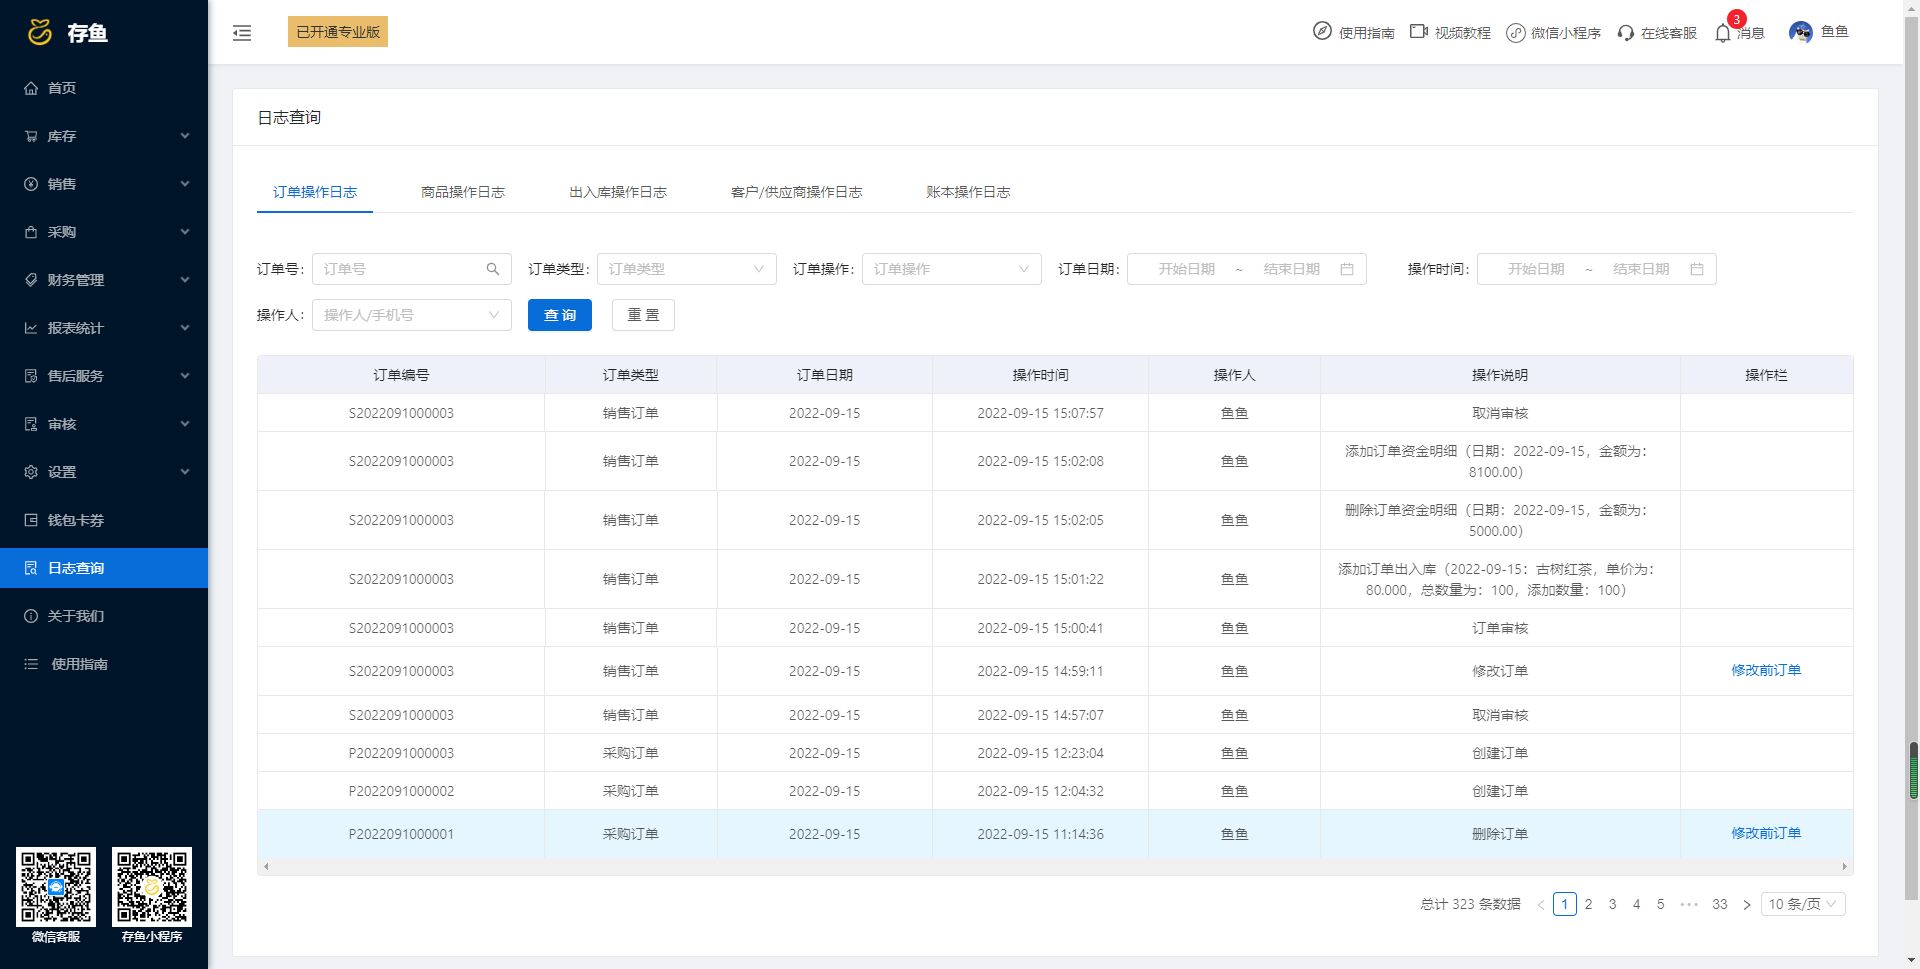Expand the 财务管理 menu chevron

185,280
